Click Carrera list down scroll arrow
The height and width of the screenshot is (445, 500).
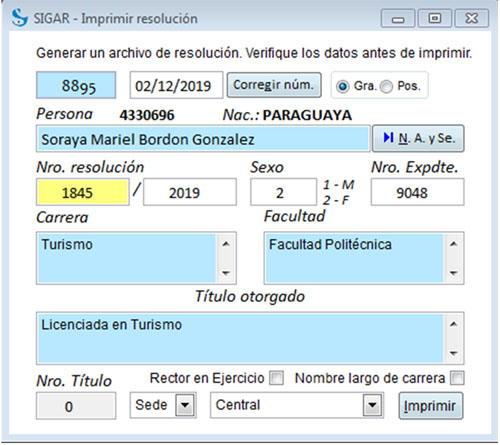226,273
